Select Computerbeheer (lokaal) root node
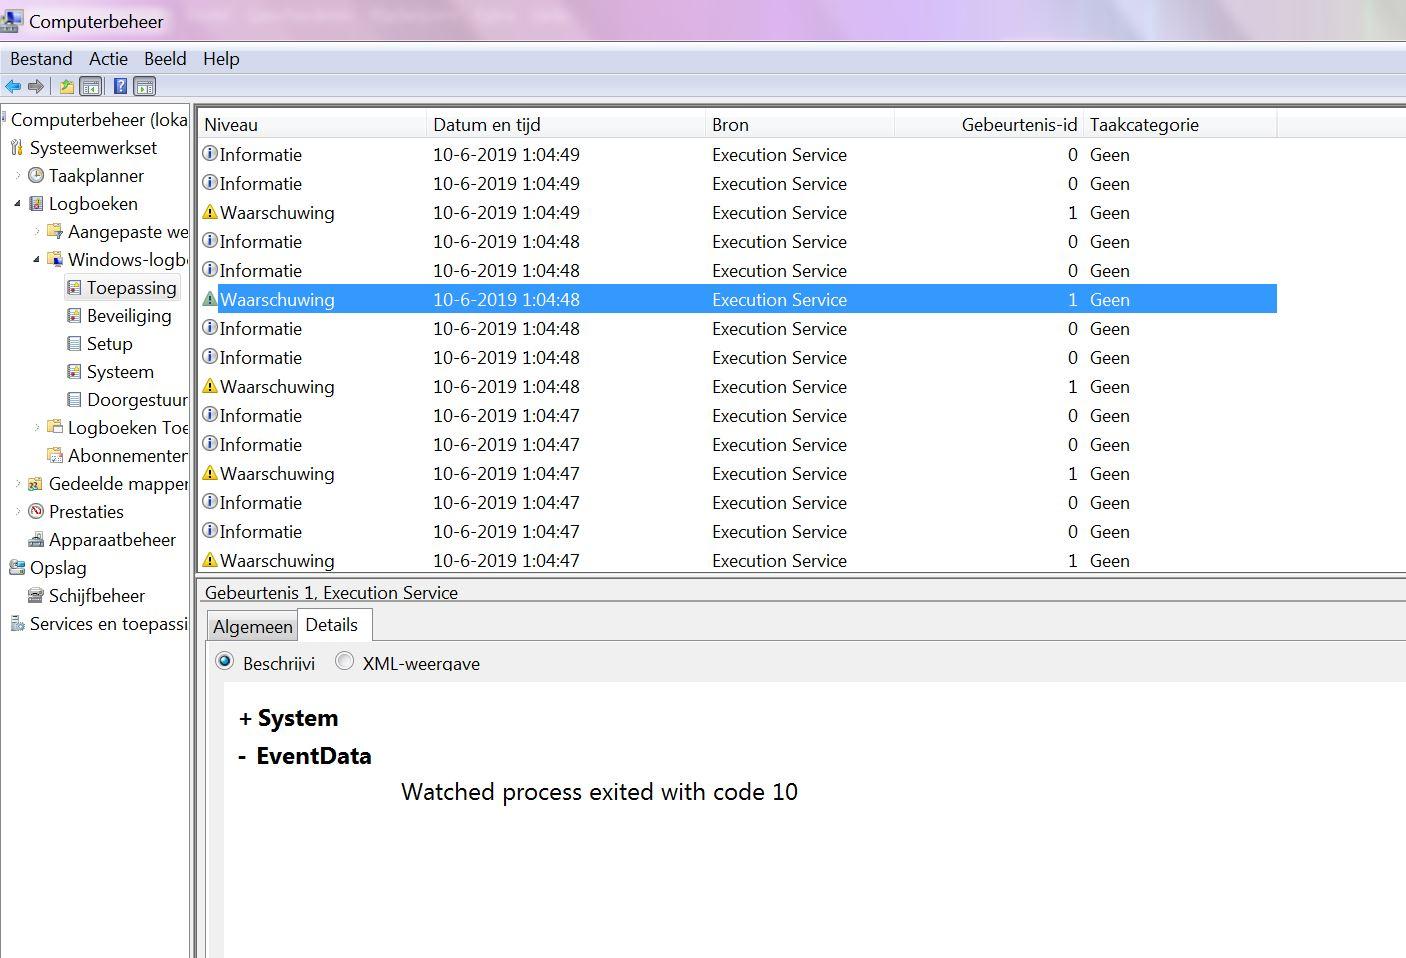This screenshot has width=1406, height=958. tap(98, 120)
